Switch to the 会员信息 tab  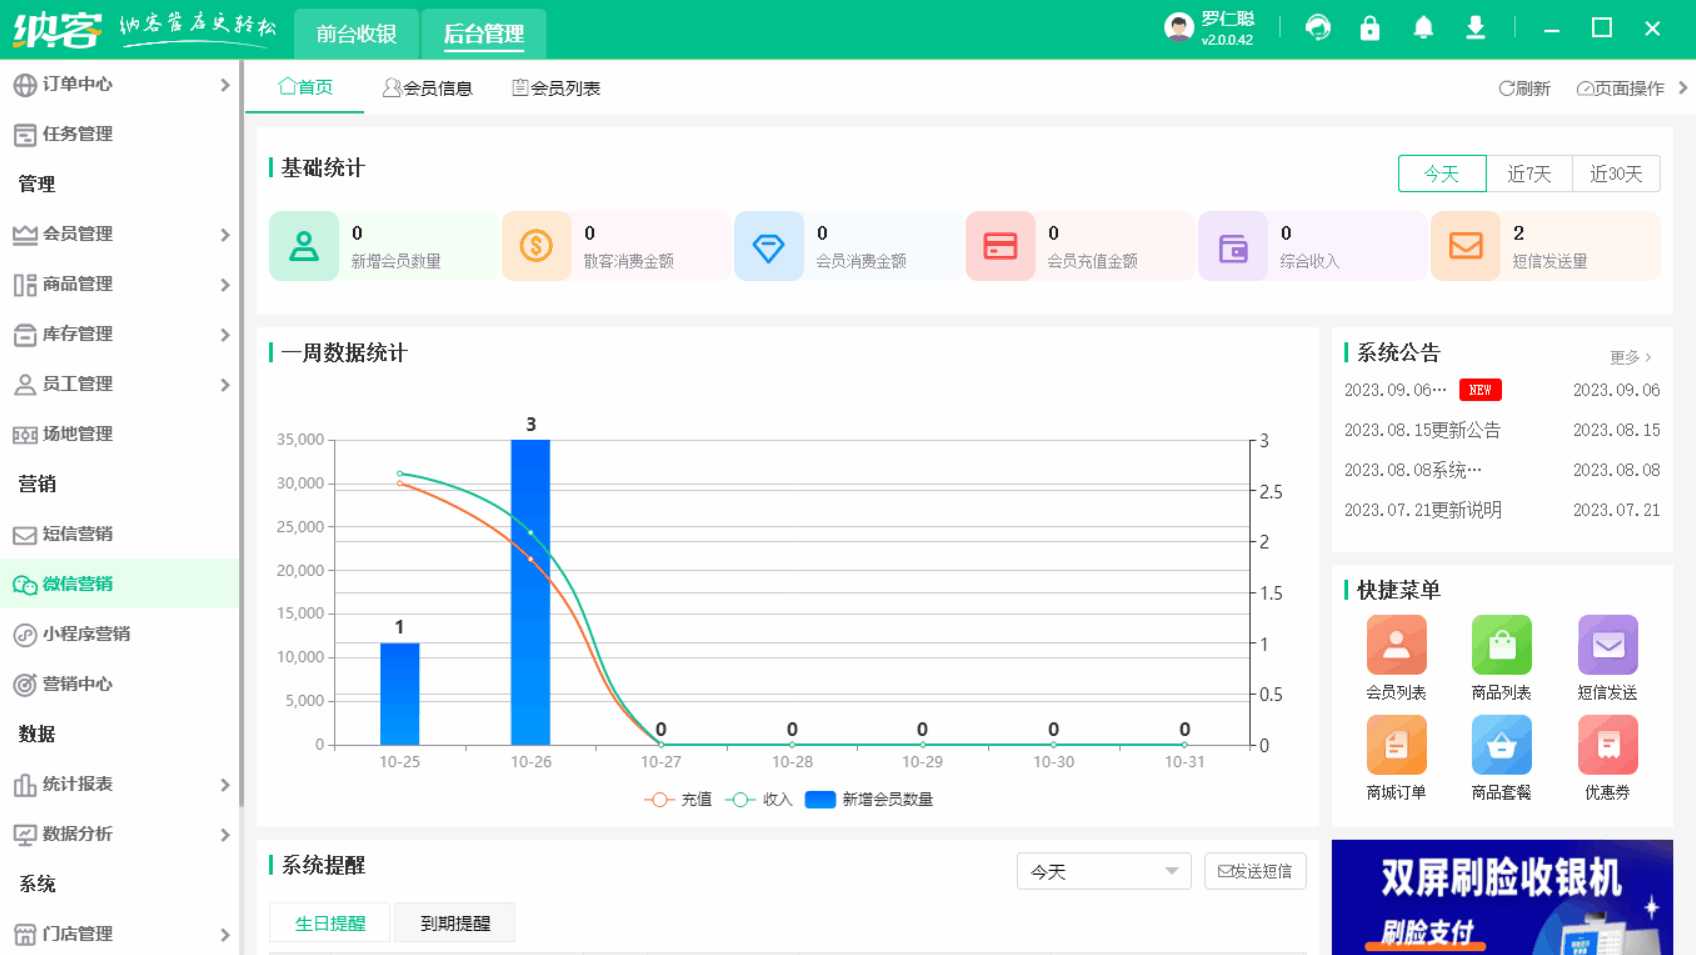pos(428,88)
